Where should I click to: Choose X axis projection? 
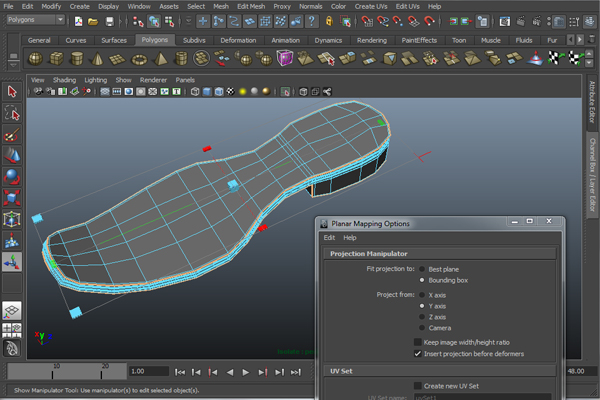pyautogui.click(x=422, y=295)
